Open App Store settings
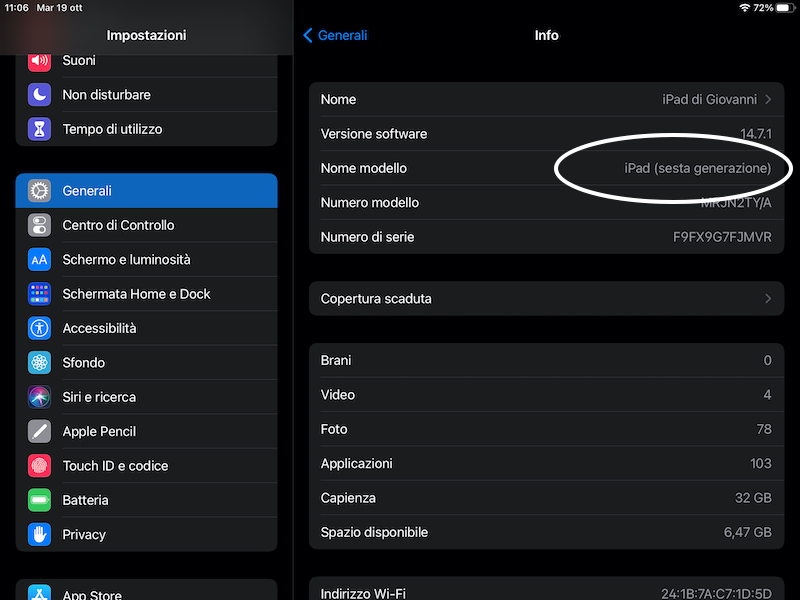The height and width of the screenshot is (600, 800). pos(146,590)
